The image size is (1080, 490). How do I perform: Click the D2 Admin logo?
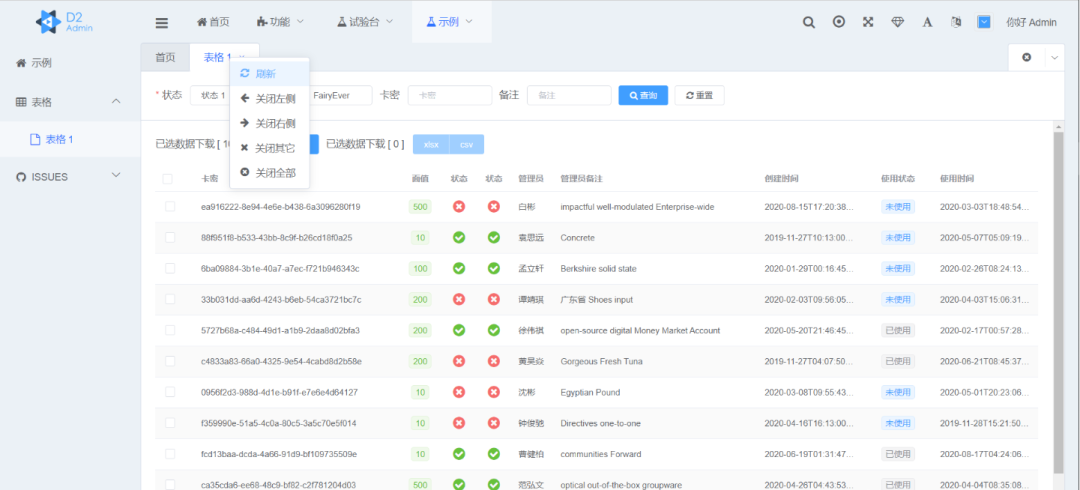tap(65, 22)
